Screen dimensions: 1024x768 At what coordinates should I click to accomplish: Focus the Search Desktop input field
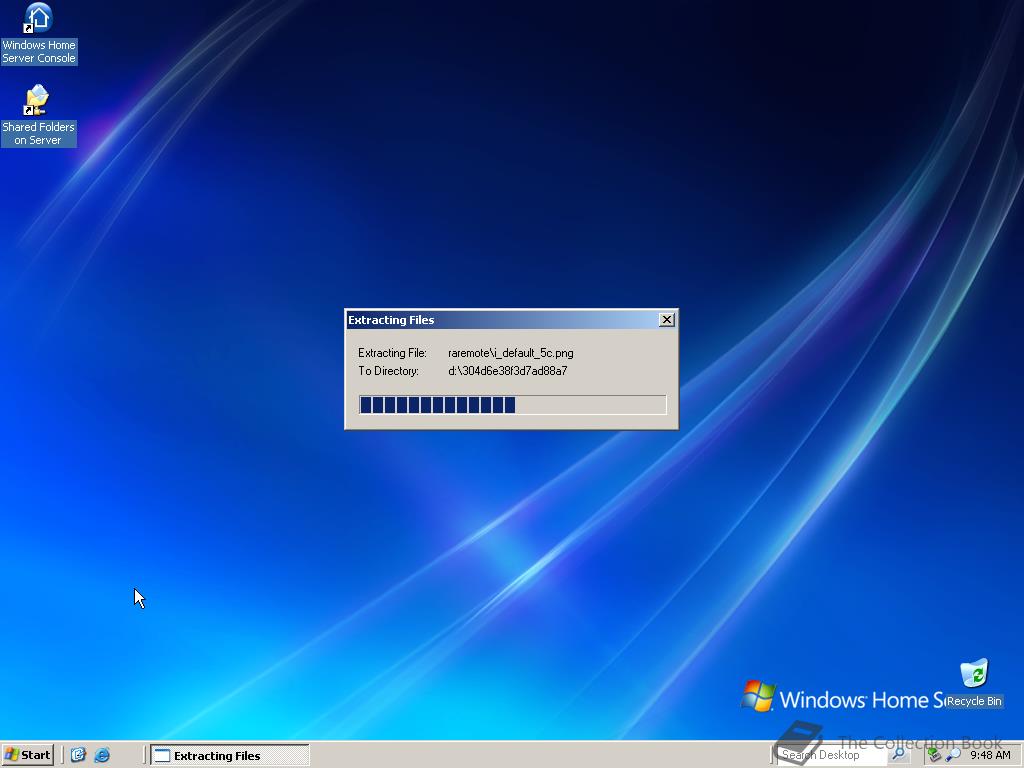(831, 755)
